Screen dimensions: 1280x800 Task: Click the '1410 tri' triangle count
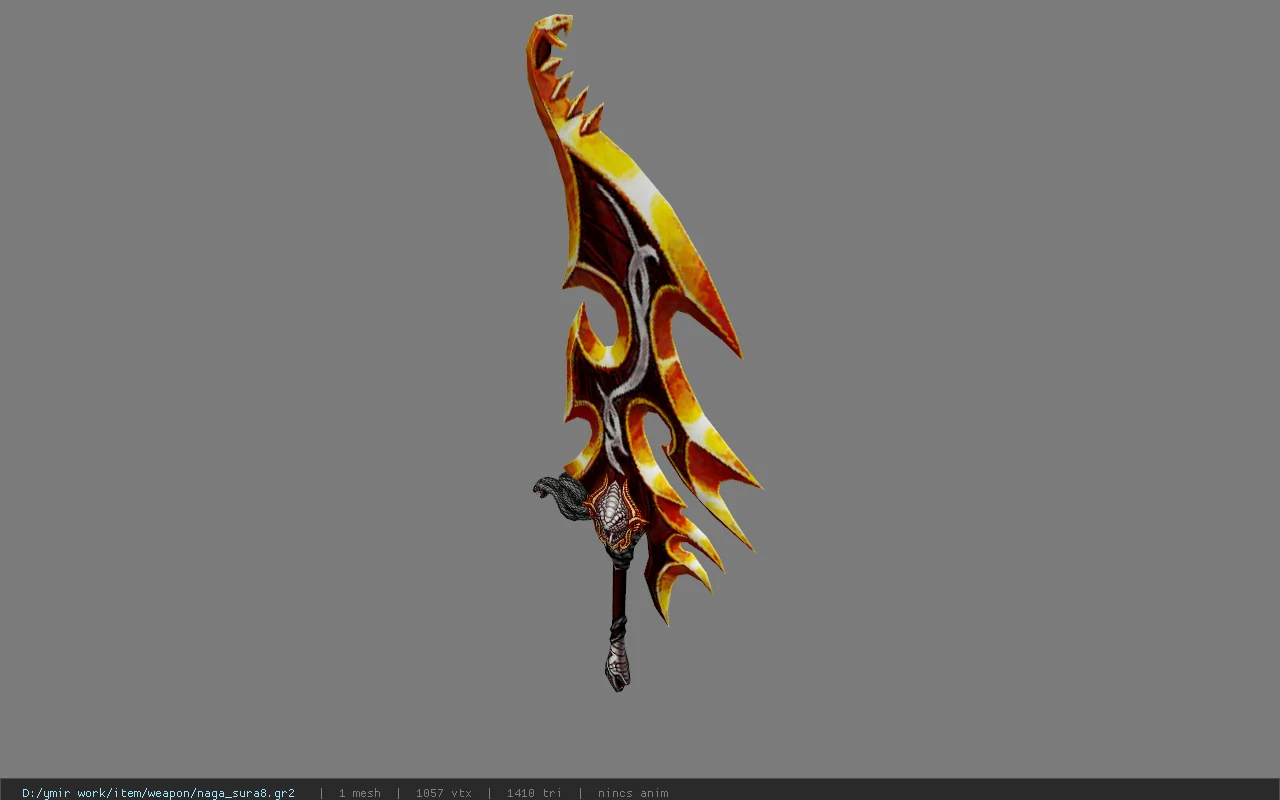[x=534, y=793]
